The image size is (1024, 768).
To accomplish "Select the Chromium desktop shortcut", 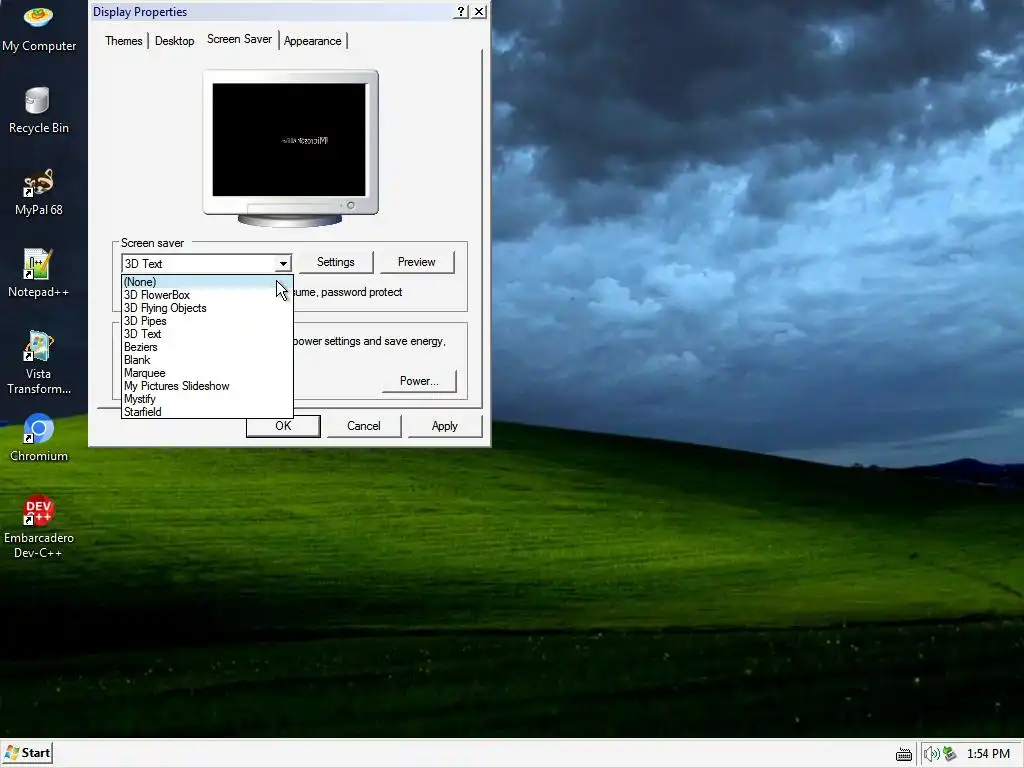I will tap(39, 438).
